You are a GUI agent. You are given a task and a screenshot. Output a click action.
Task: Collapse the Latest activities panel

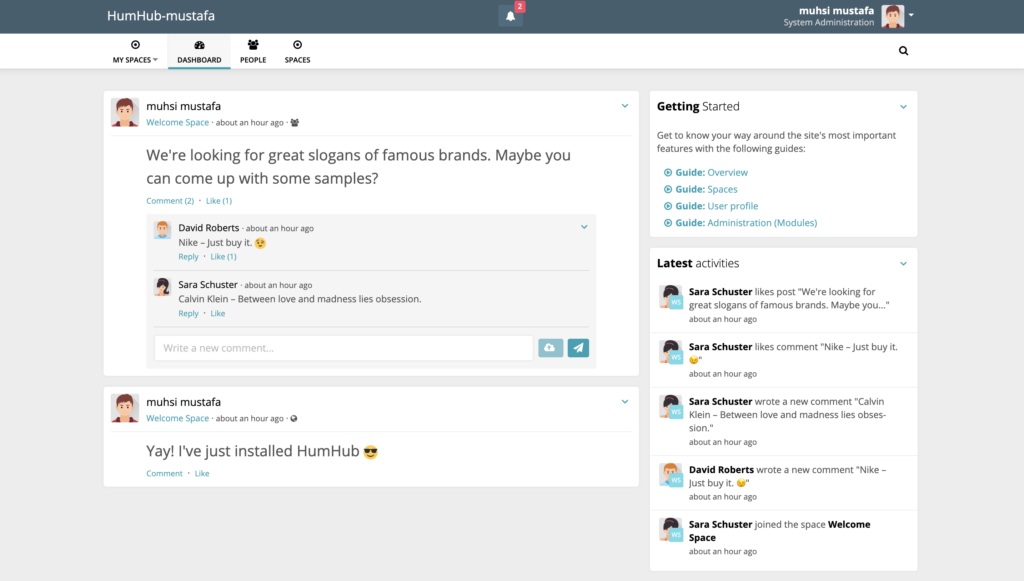(903, 264)
